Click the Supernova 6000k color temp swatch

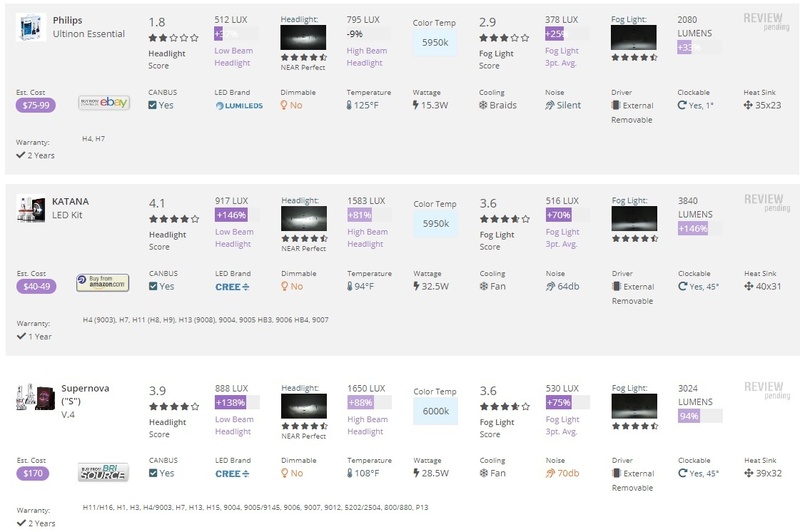point(436,411)
